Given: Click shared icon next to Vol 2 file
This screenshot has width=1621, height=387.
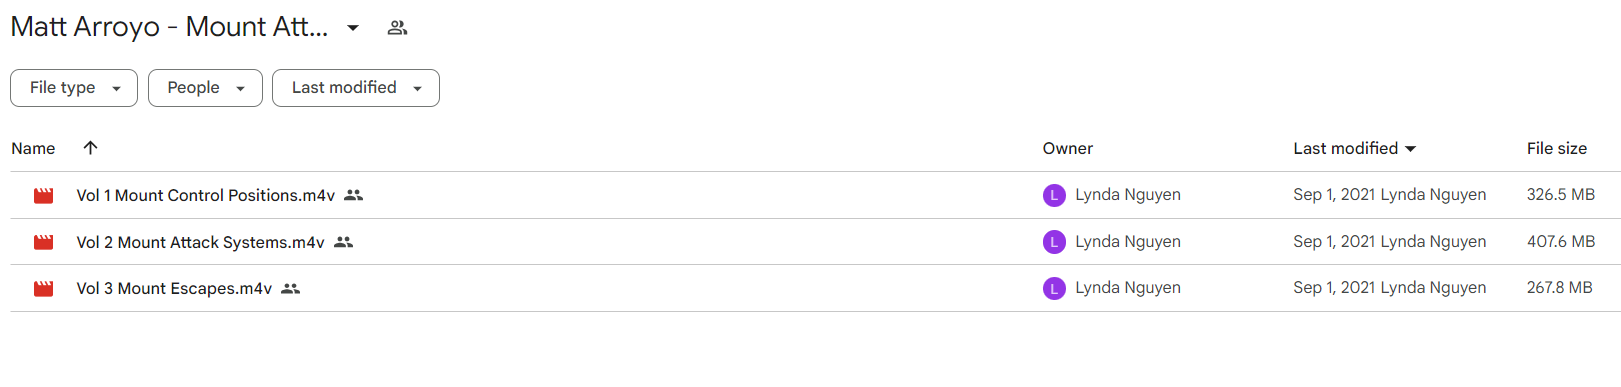Looking at the screenshot, I should [343, 242].
